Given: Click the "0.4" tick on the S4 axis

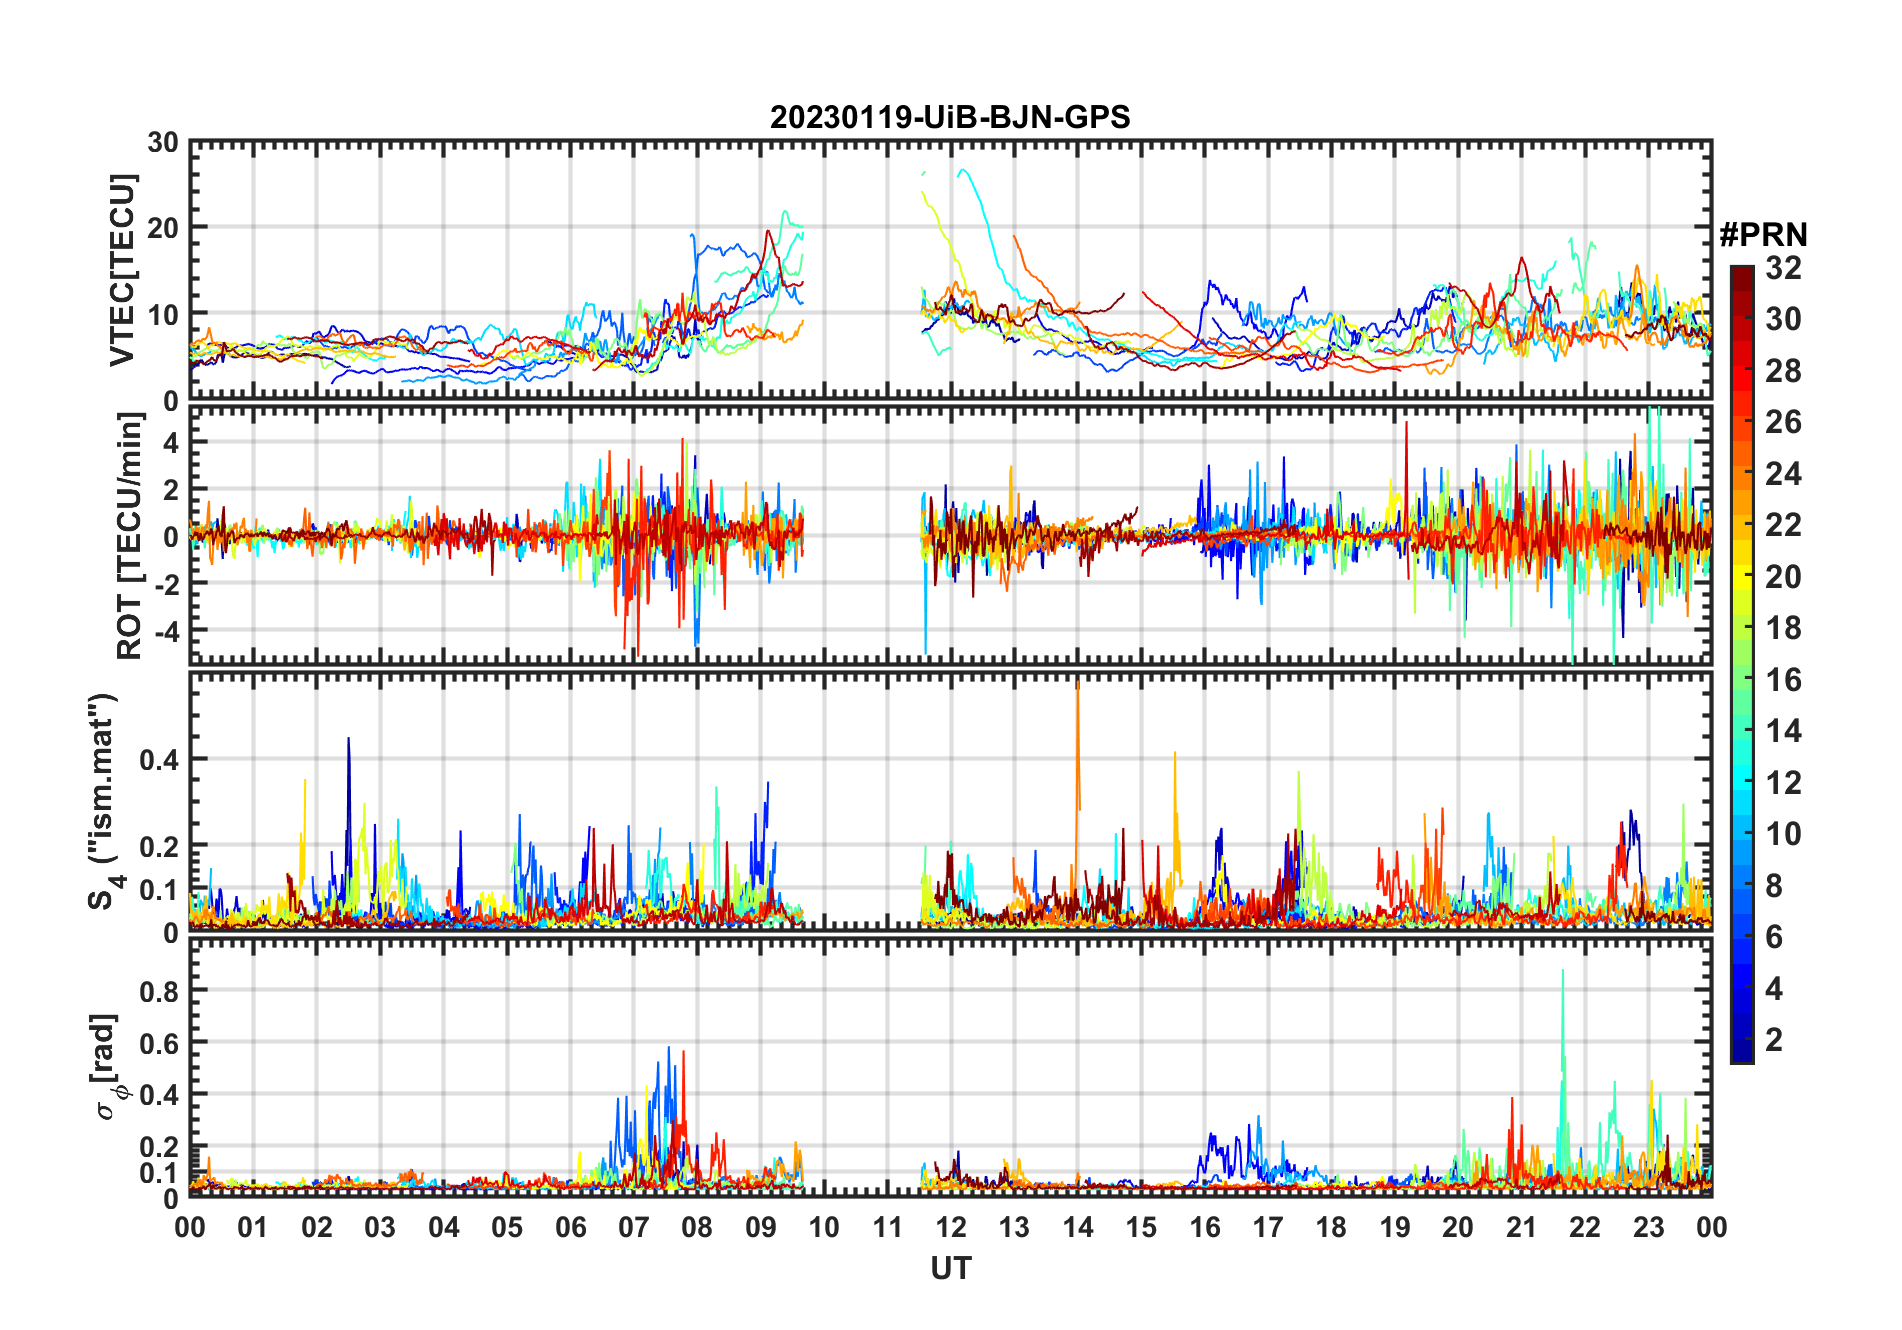Looking at the screenshot, I should (x=159, y=759).
